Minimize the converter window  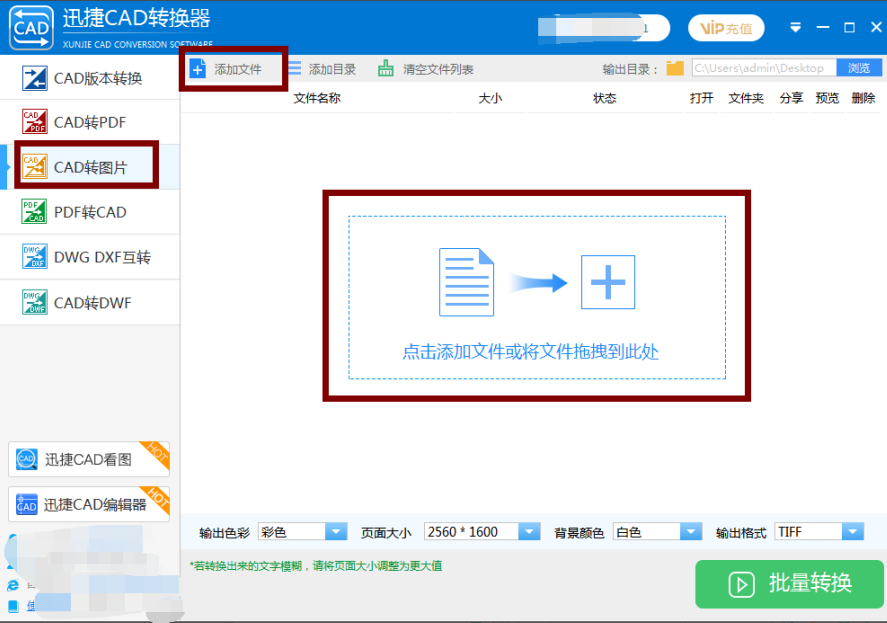(x=823, y=27)
